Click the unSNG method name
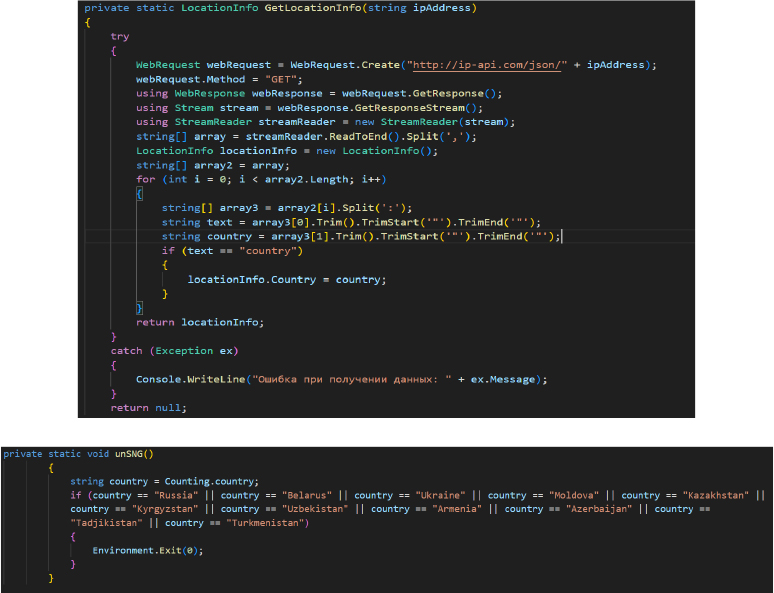The width and height of the screenshot is (774, 593). click(129, 454)
